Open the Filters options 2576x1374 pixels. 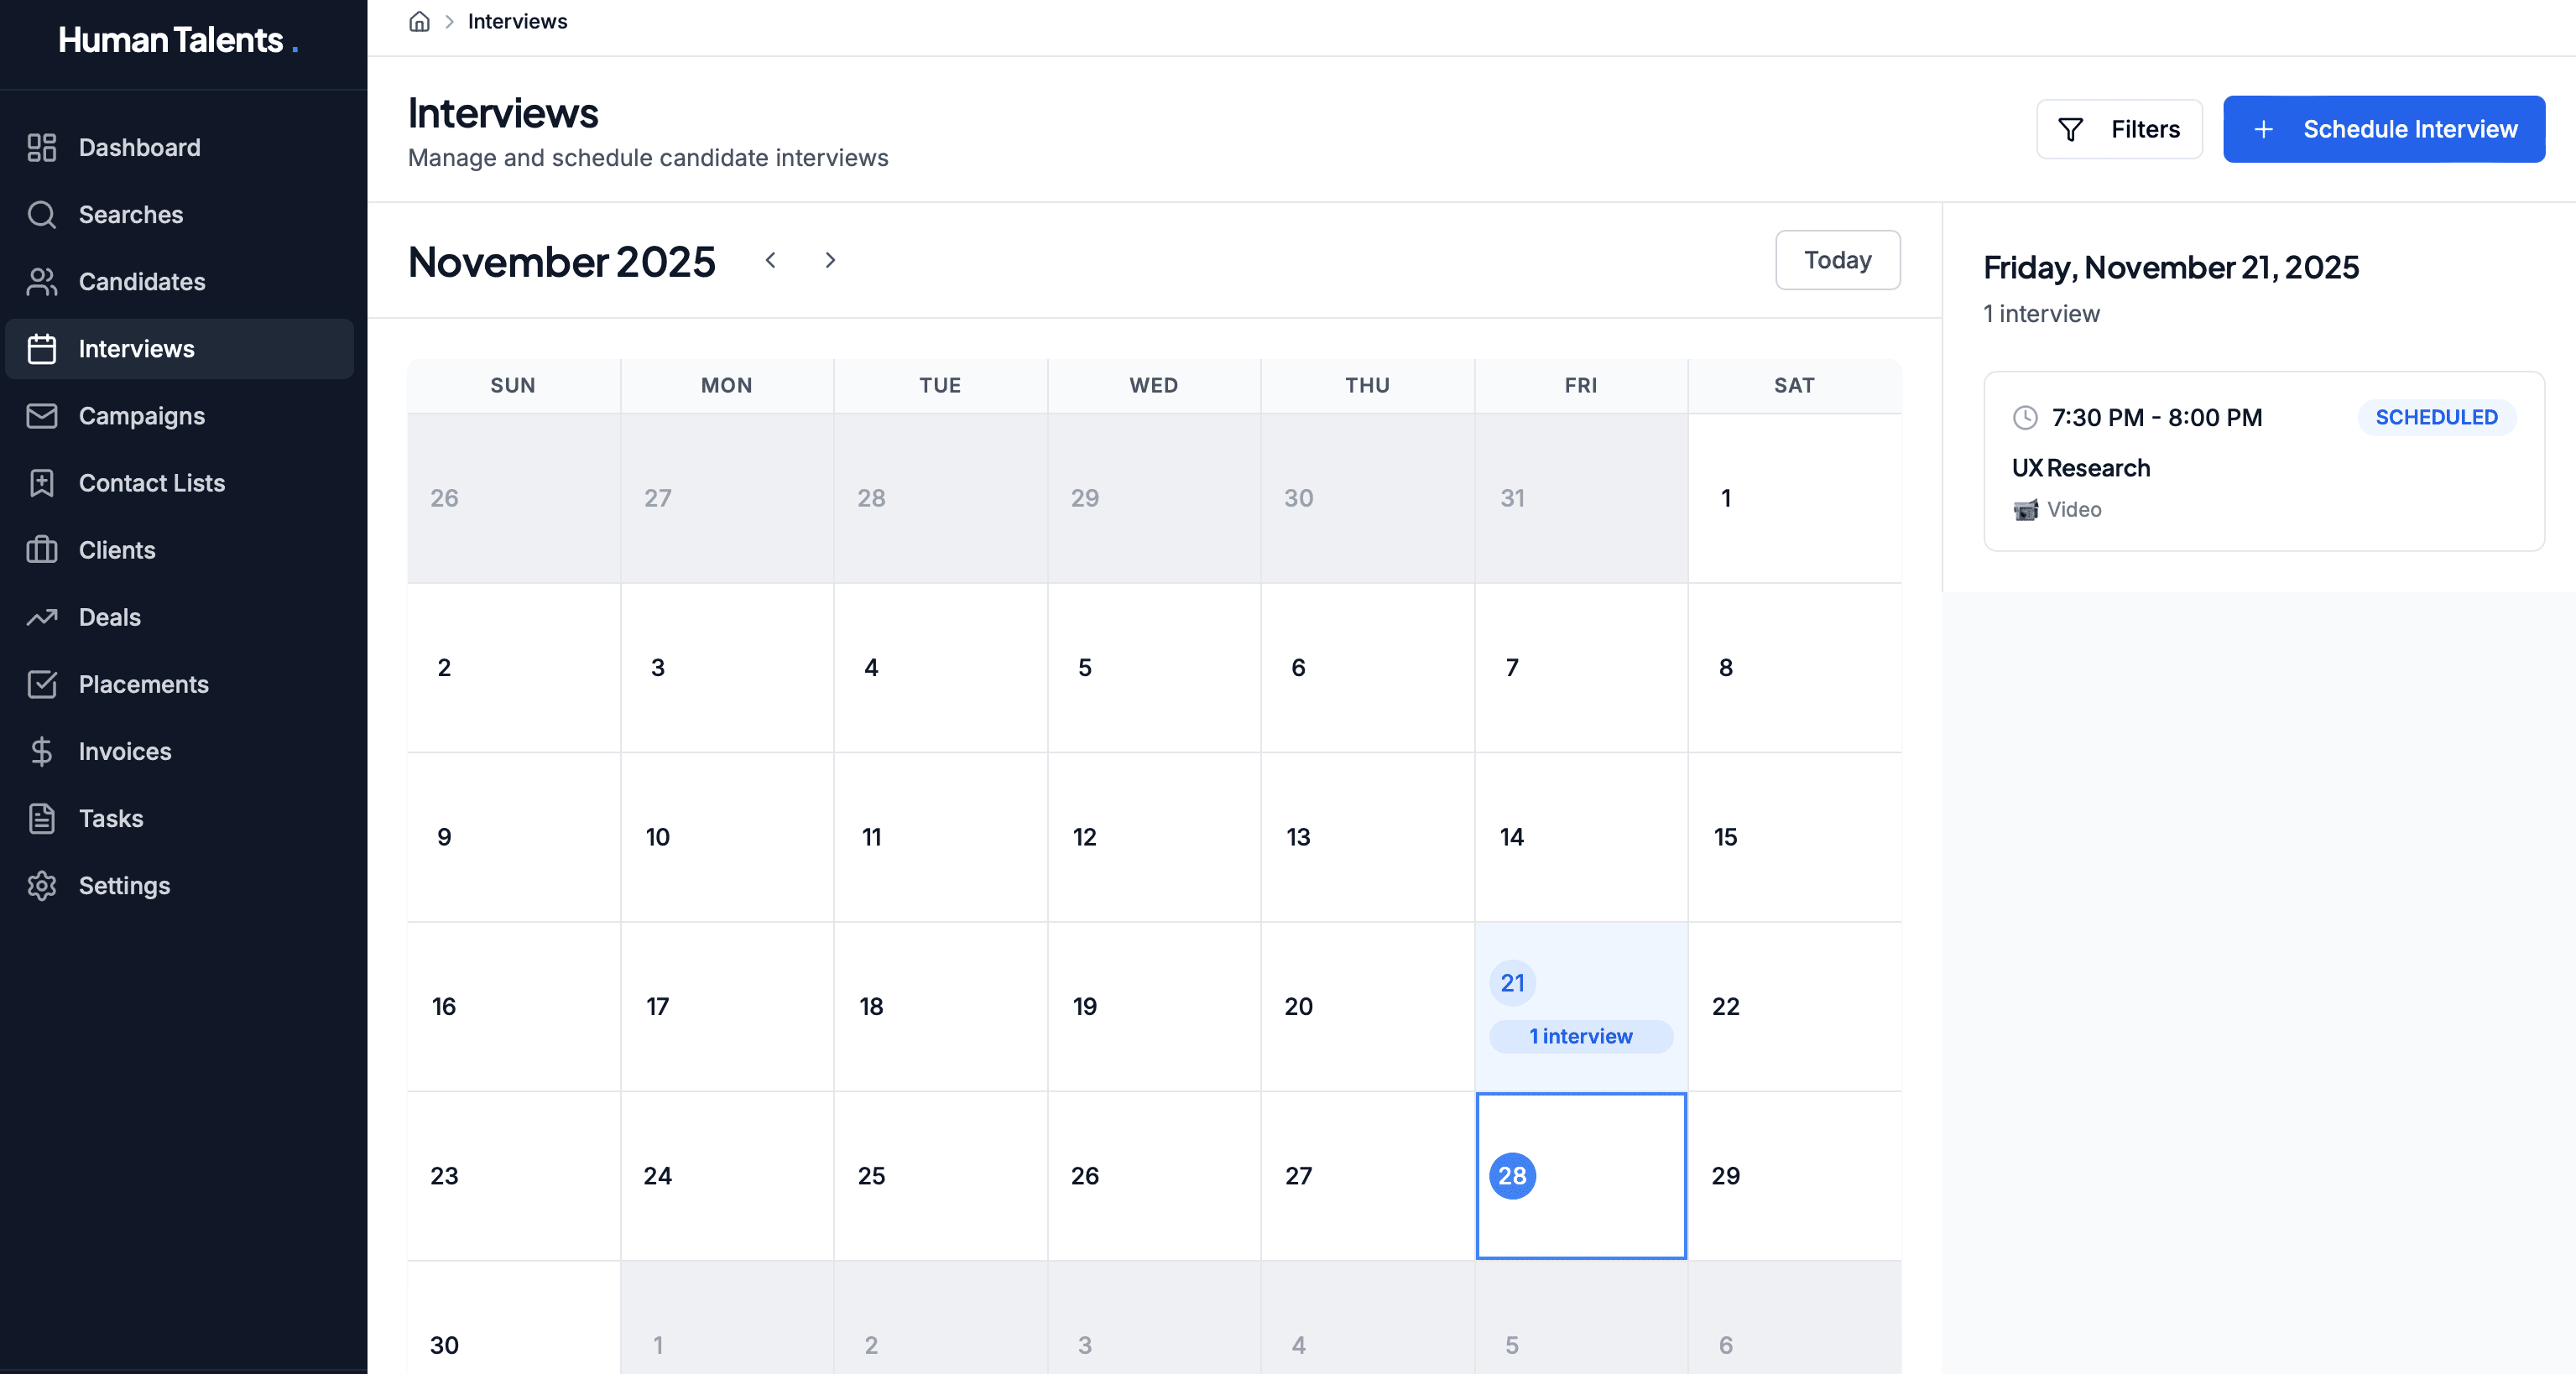coord(2119,129)
